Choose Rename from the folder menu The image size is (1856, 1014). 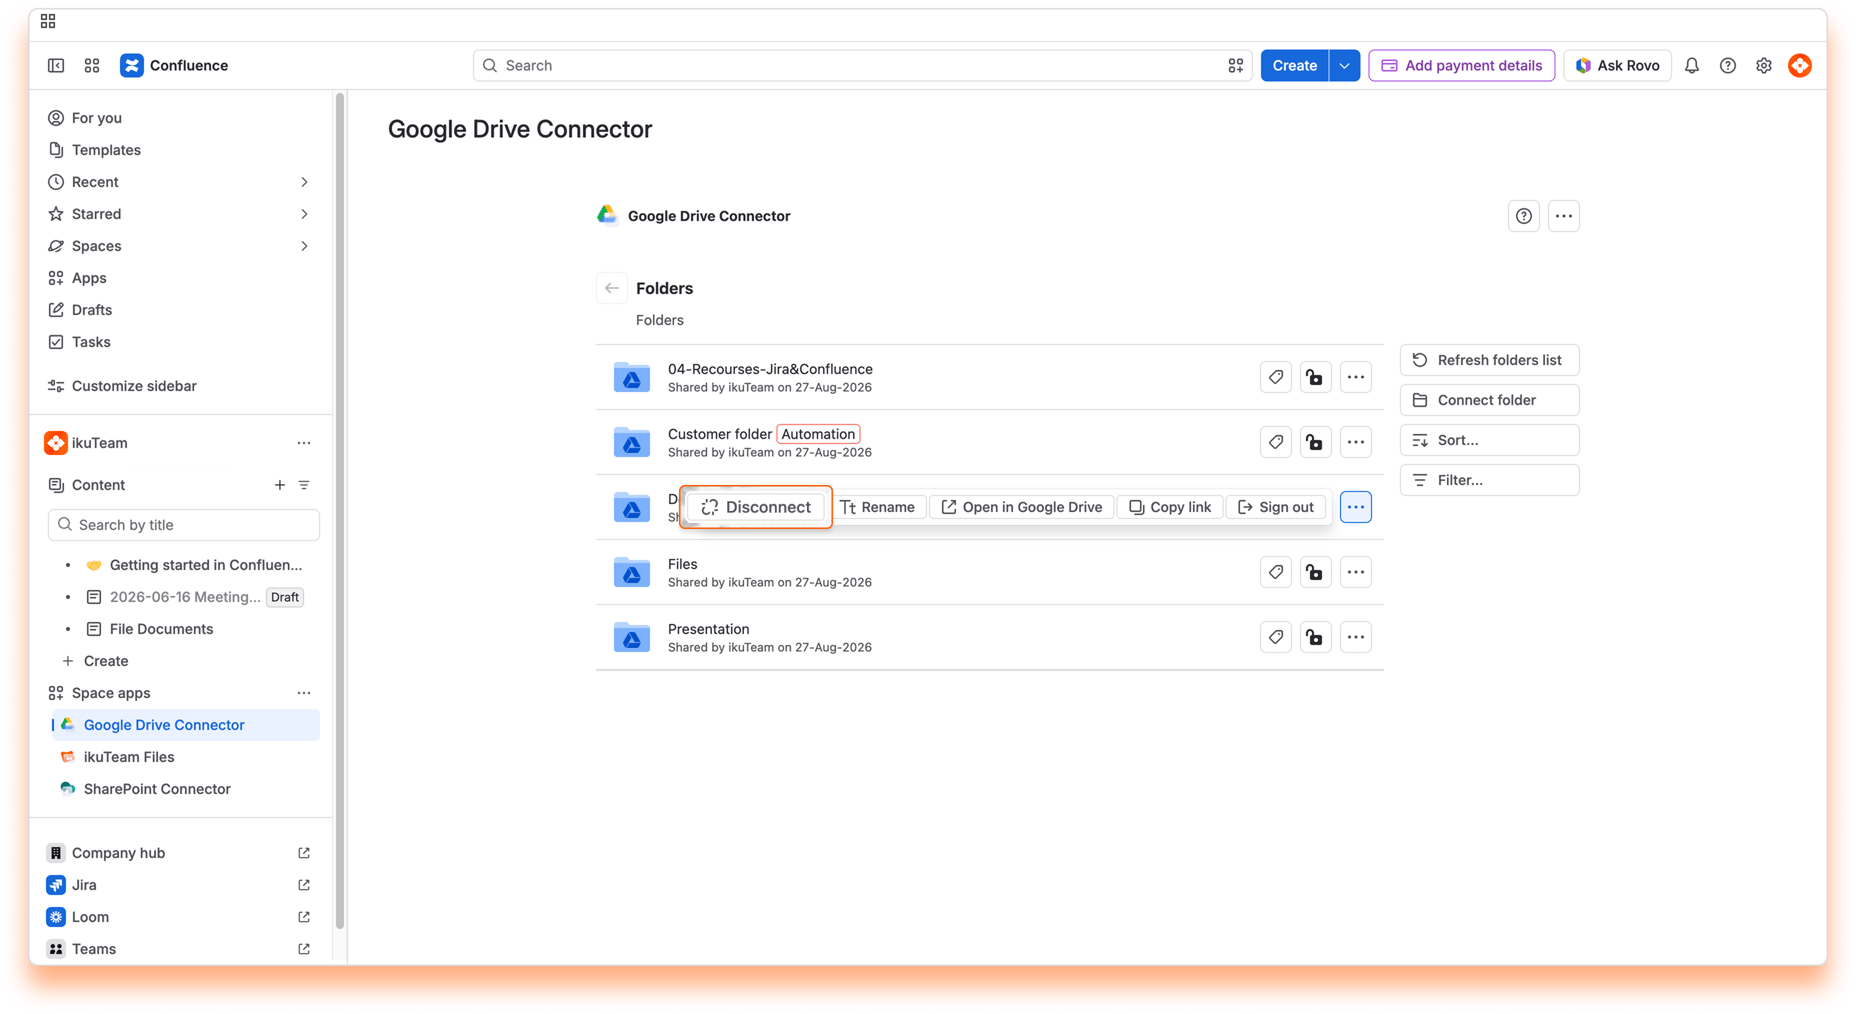[x=878, y=507]
